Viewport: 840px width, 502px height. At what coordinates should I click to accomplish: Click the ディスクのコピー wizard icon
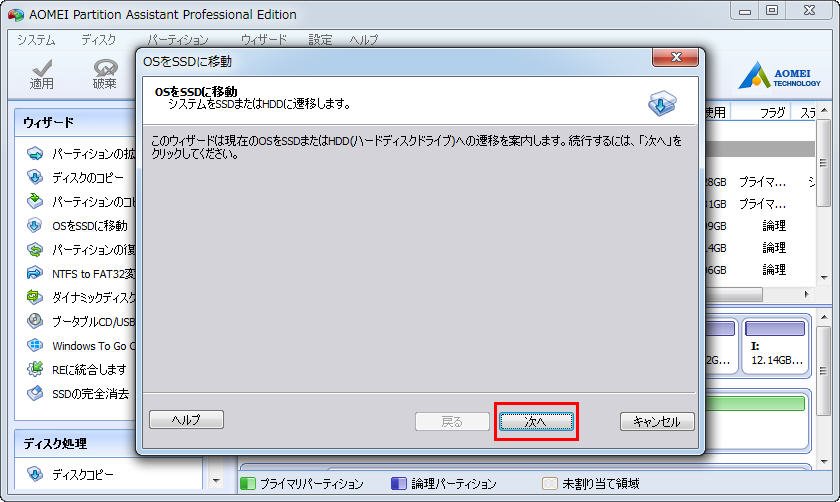pos(35,177)
